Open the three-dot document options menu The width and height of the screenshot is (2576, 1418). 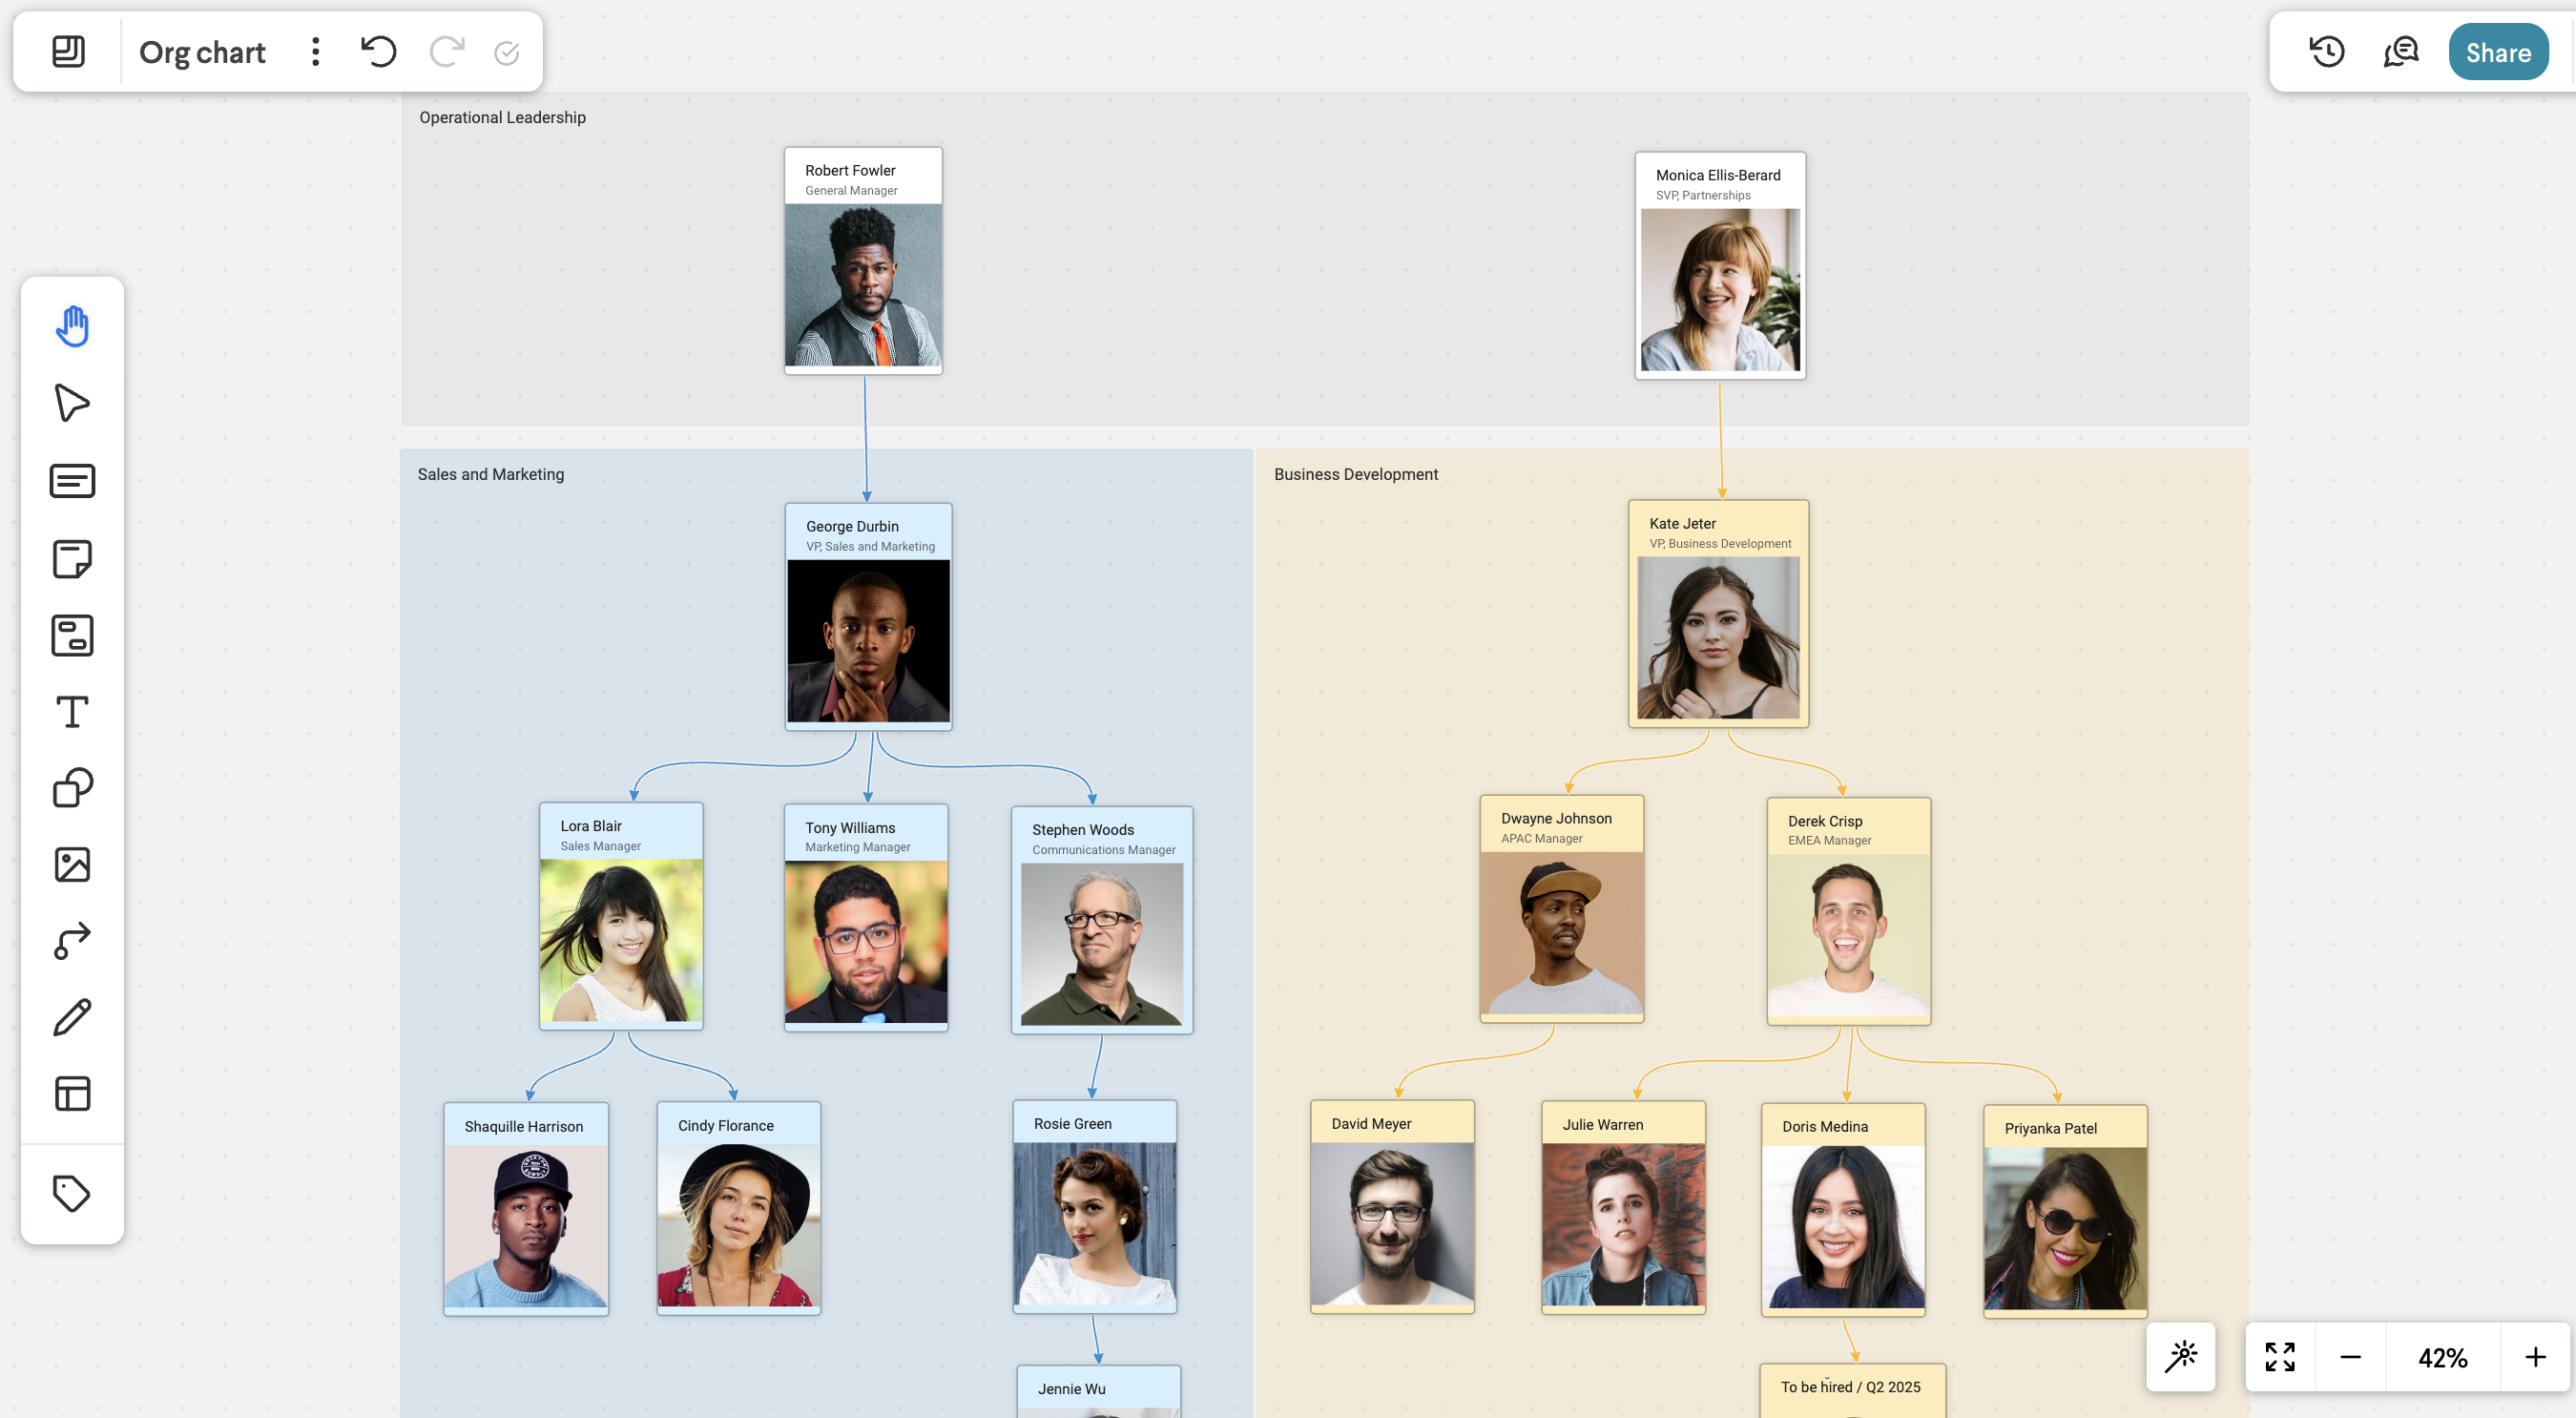(x=315, y=51)
